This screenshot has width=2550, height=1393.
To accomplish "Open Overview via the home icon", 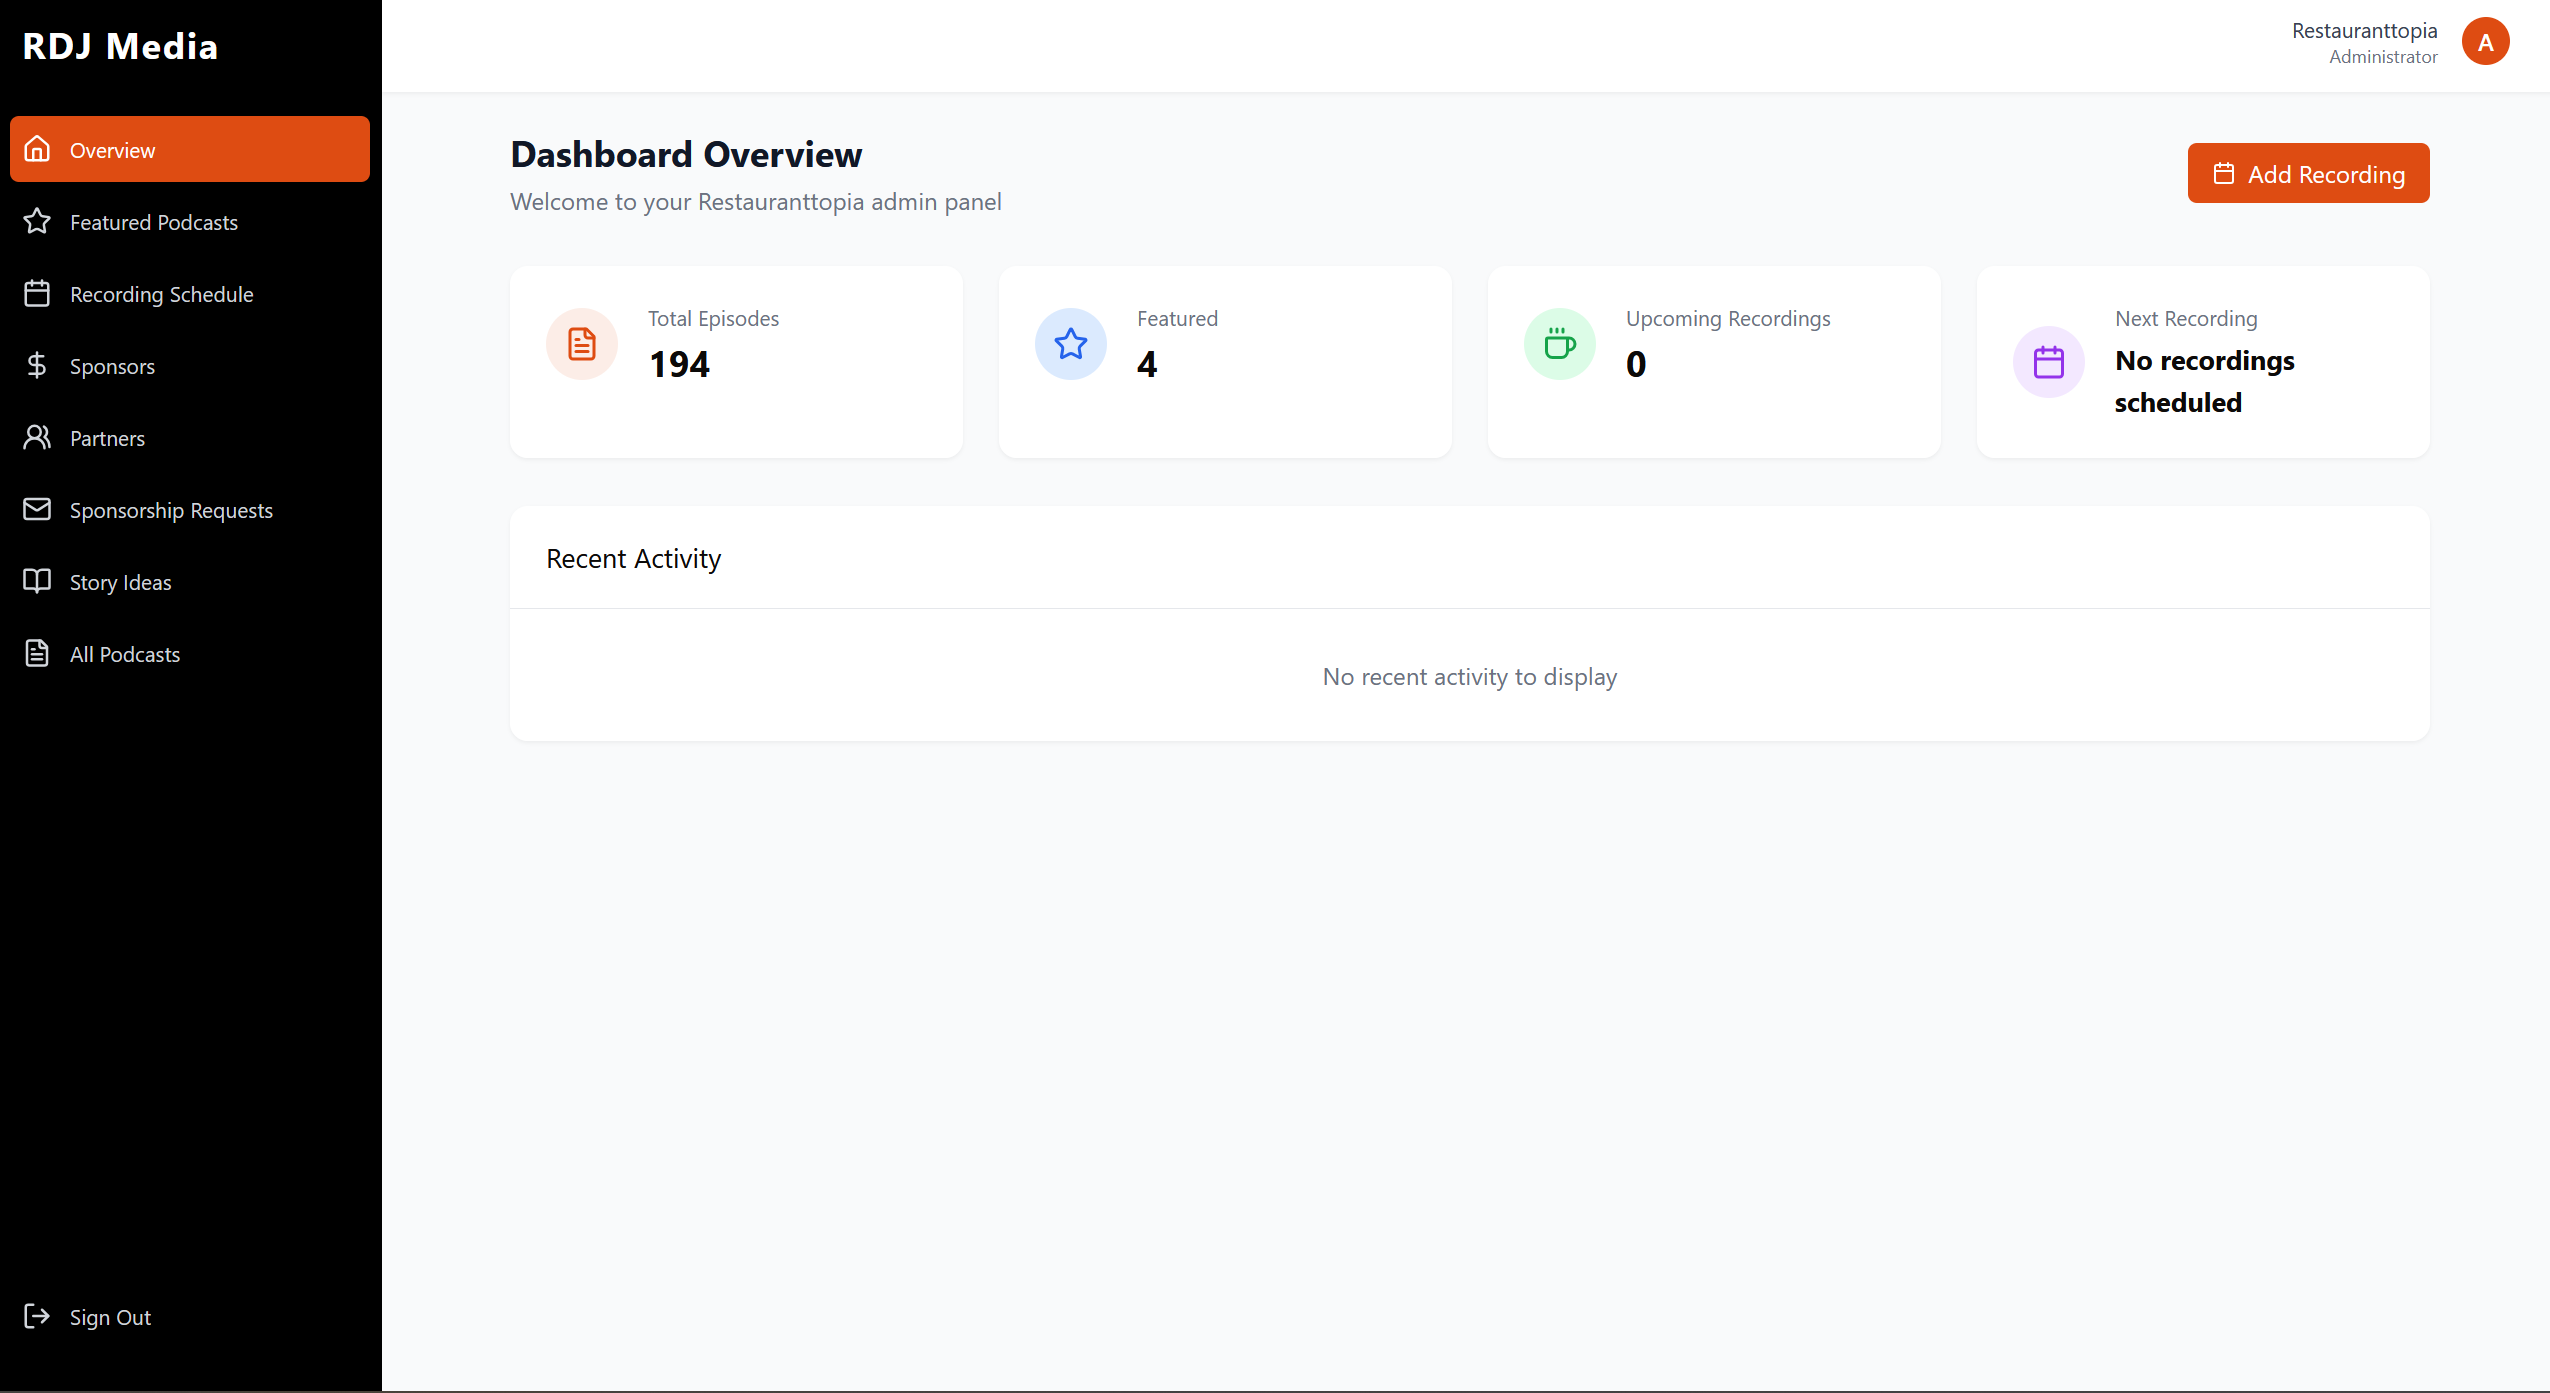I will click(x=37, y=149).
